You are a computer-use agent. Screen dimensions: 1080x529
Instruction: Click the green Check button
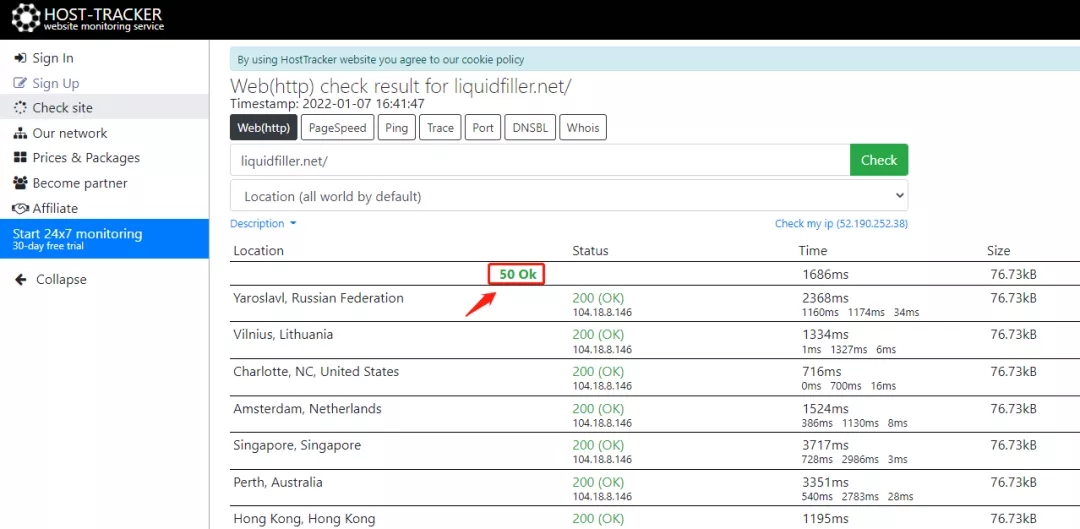(x=879, y=160)
